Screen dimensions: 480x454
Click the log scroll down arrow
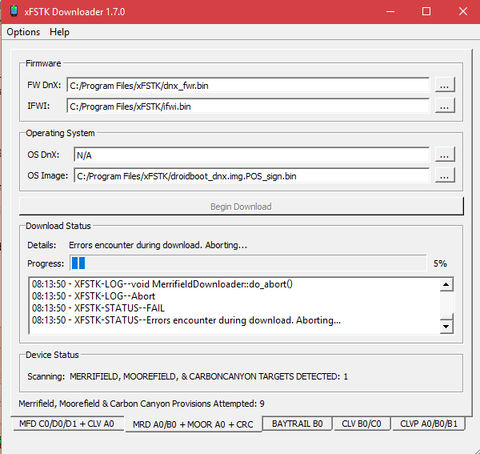point(446,326)
